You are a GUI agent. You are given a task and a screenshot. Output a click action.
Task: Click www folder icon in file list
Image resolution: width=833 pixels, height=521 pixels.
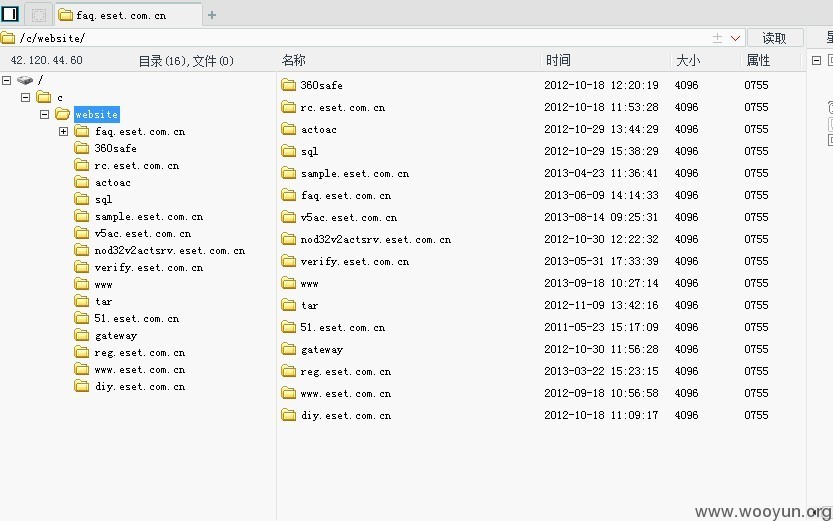(288, 283)
